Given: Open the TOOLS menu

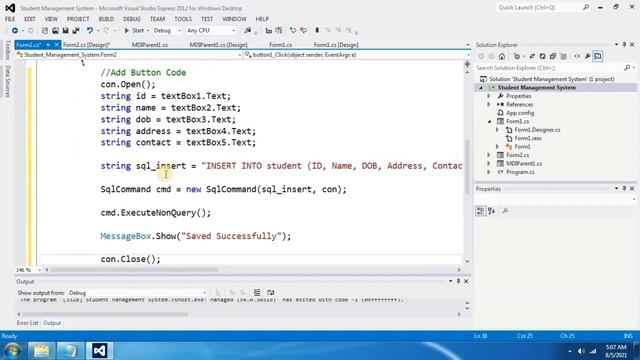Looking at the screenshot, I should (x=183, y=19).
